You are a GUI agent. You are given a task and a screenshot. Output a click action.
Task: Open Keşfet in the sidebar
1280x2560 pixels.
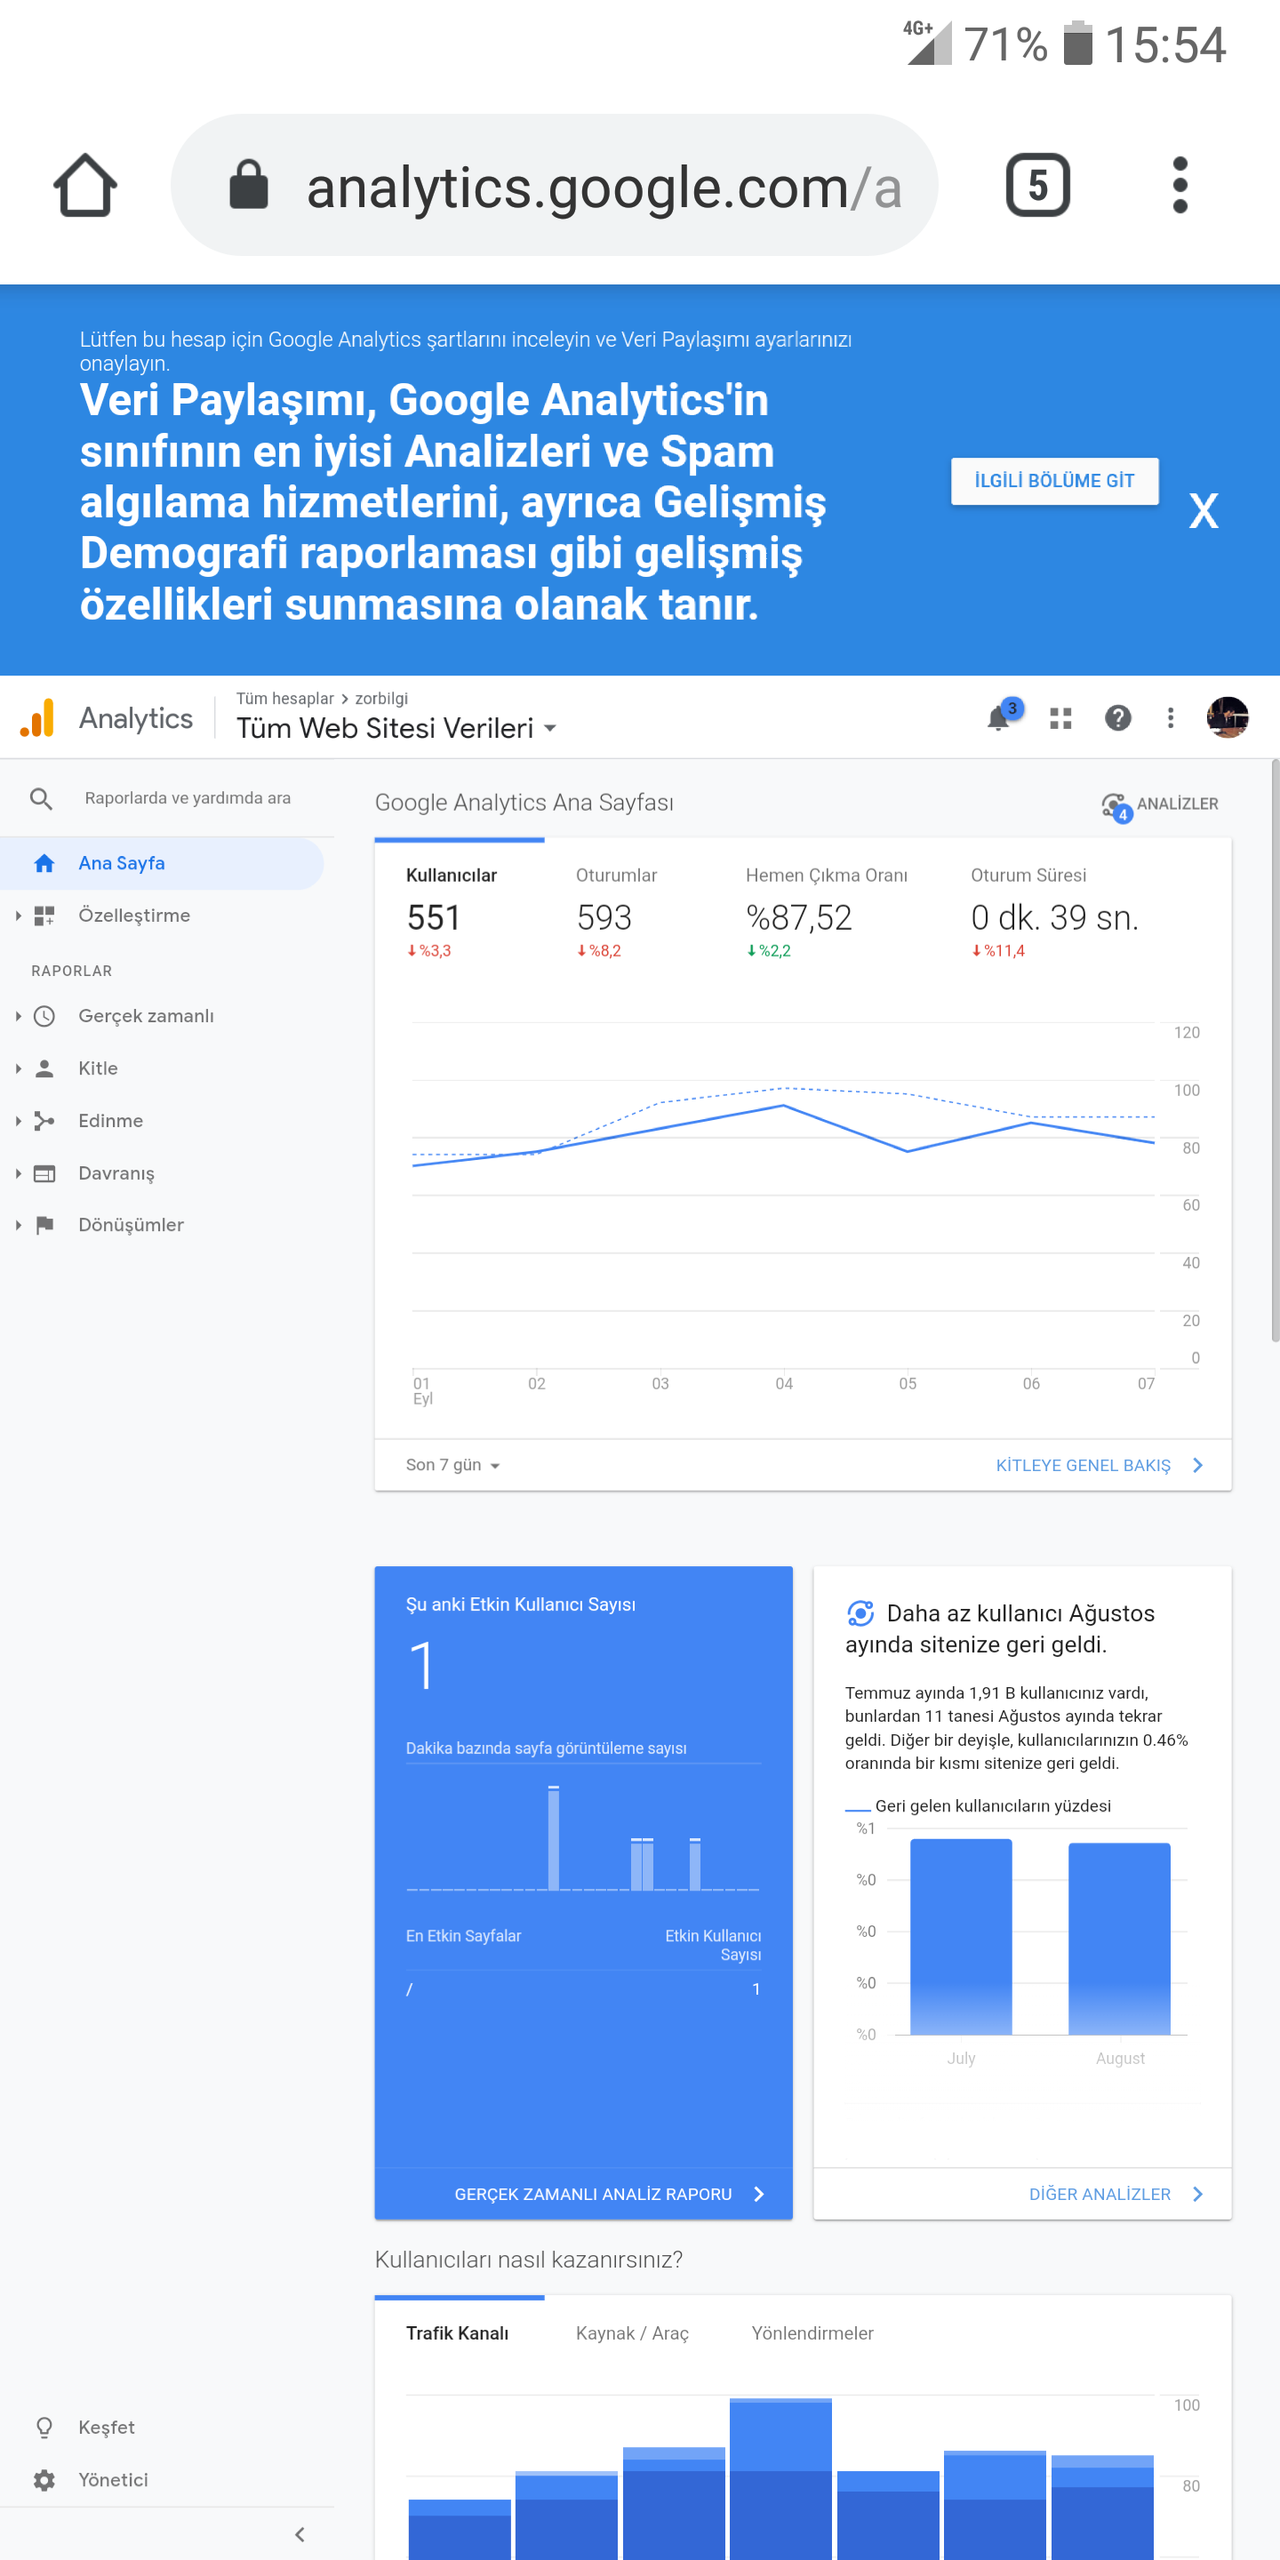pyautogui.click(x=106, y=2427)
